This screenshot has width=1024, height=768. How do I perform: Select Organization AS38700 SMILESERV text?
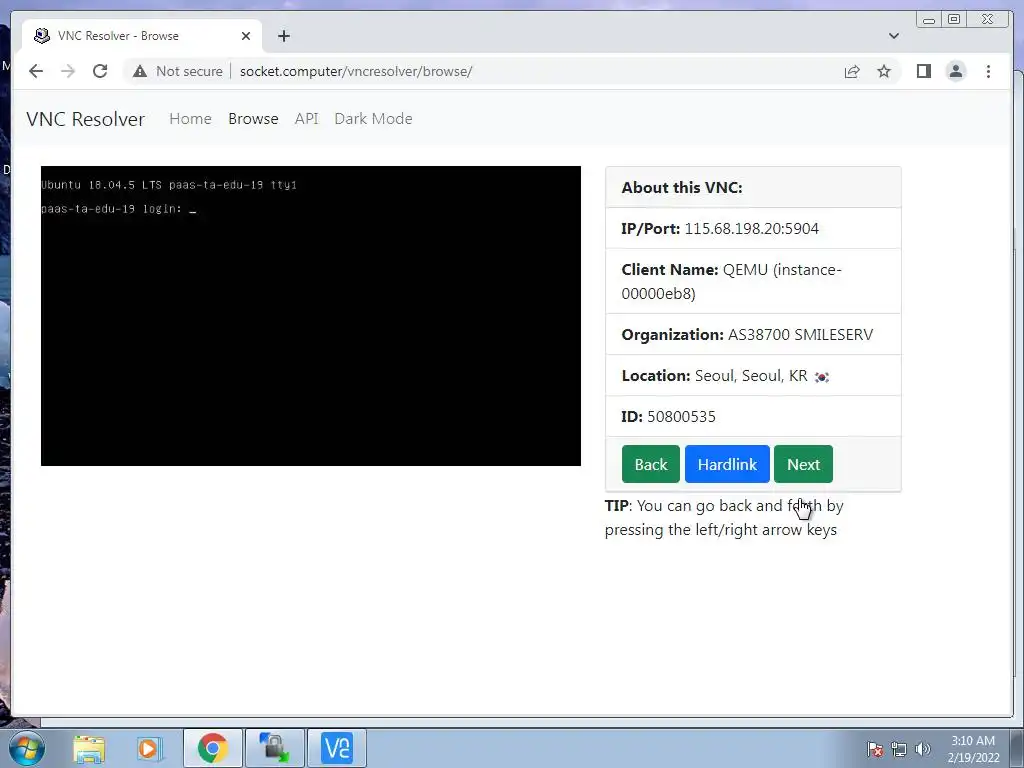[747, 334]
